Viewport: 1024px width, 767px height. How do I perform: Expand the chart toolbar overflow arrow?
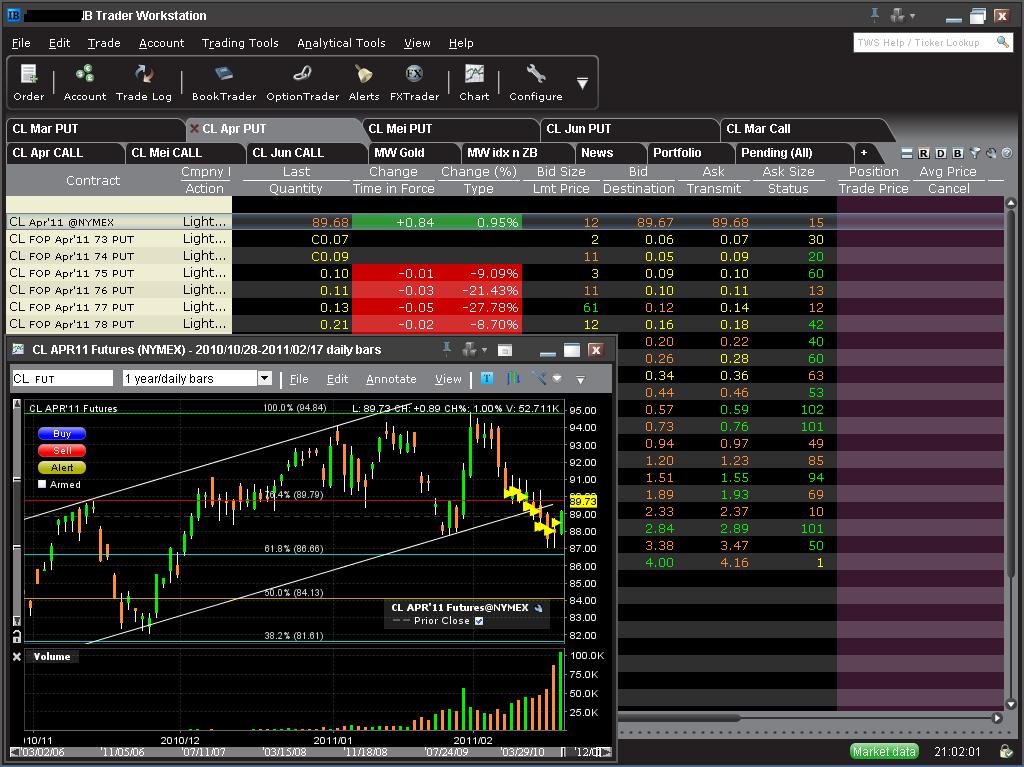tap(581, 379)
